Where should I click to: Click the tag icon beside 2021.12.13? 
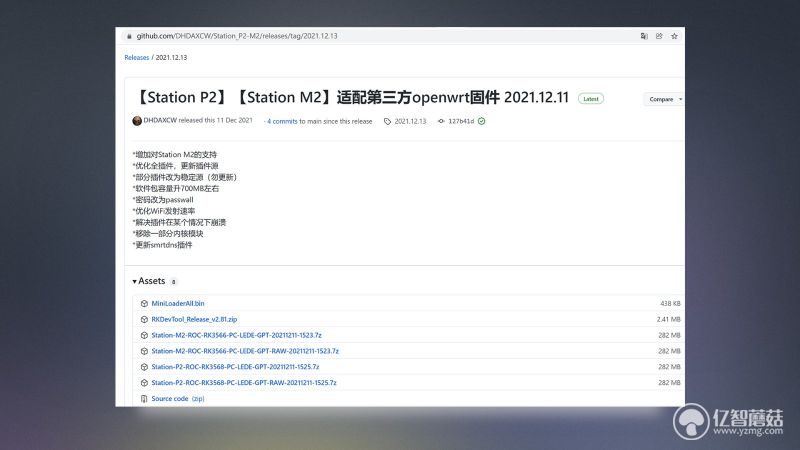pos(387,121)
